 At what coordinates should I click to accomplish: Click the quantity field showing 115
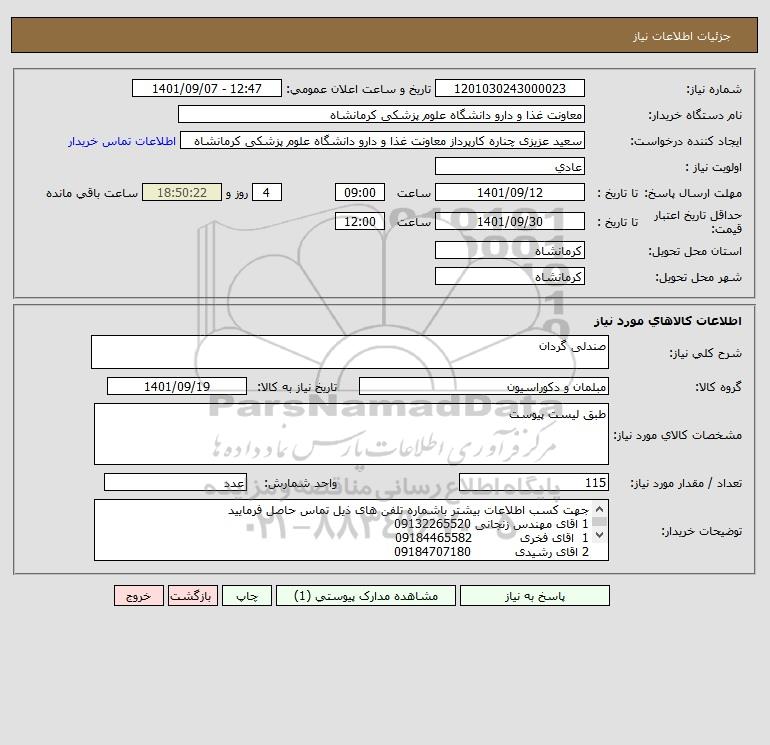[534, 483]
